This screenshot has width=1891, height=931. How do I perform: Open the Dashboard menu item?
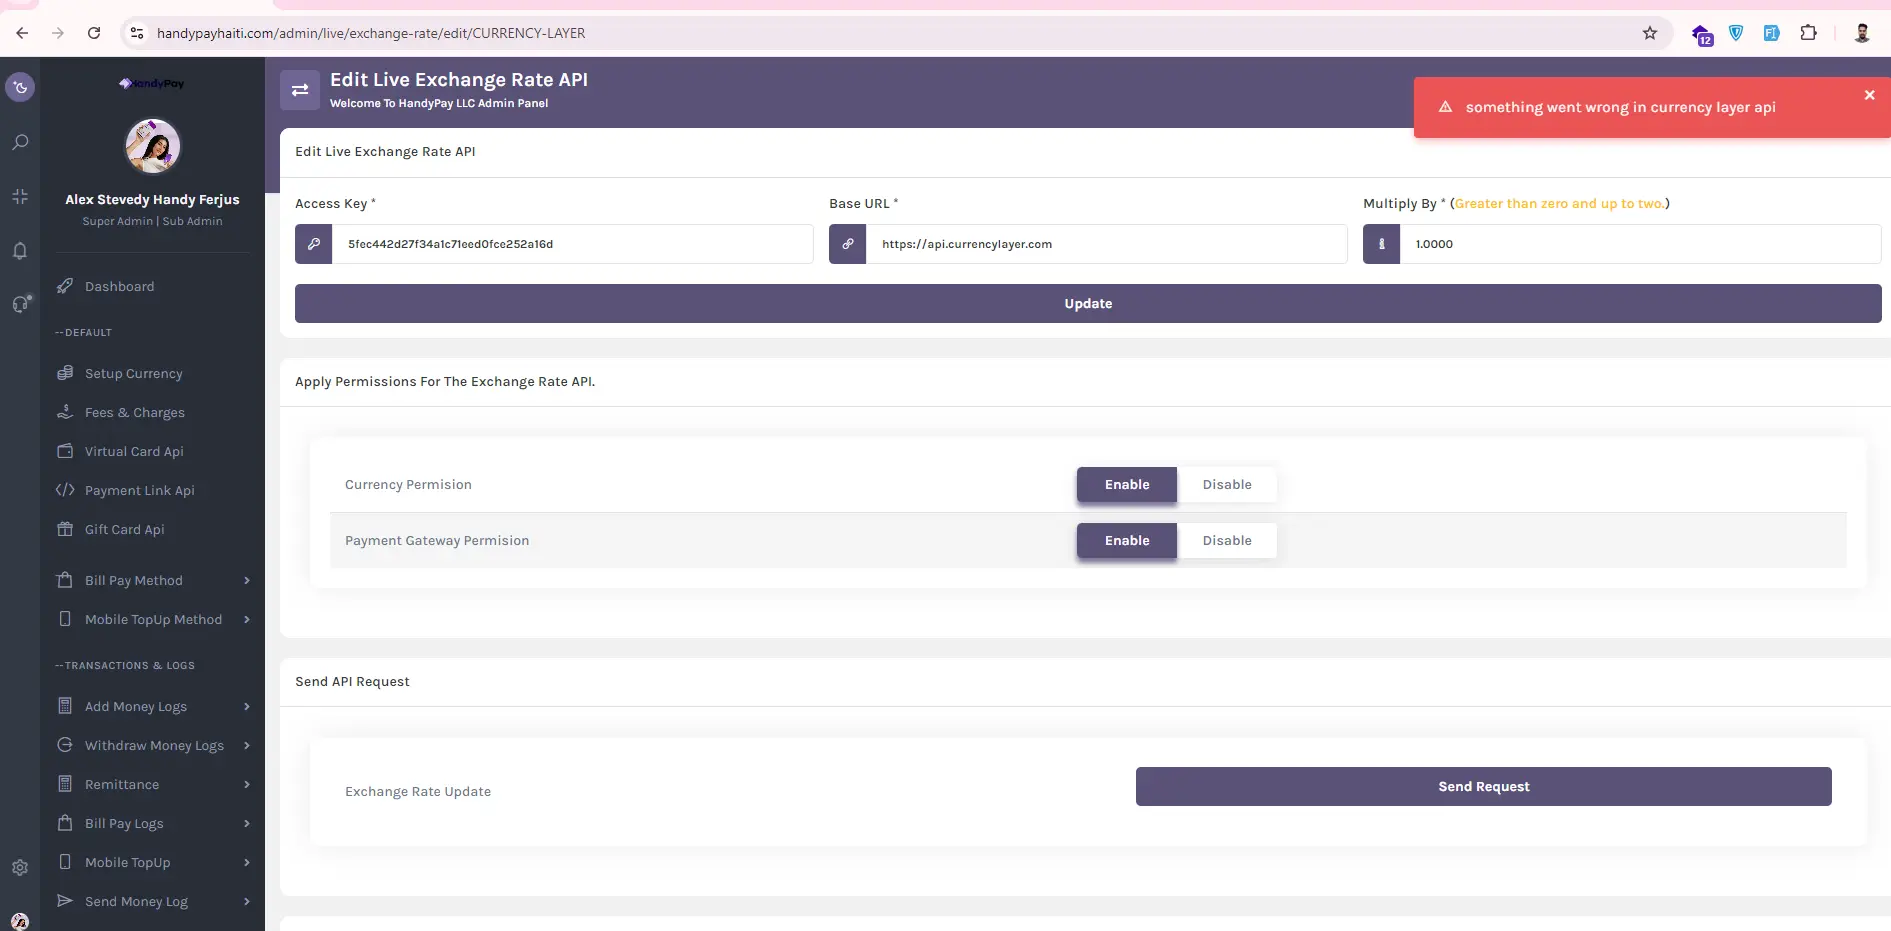click(119, 287)
